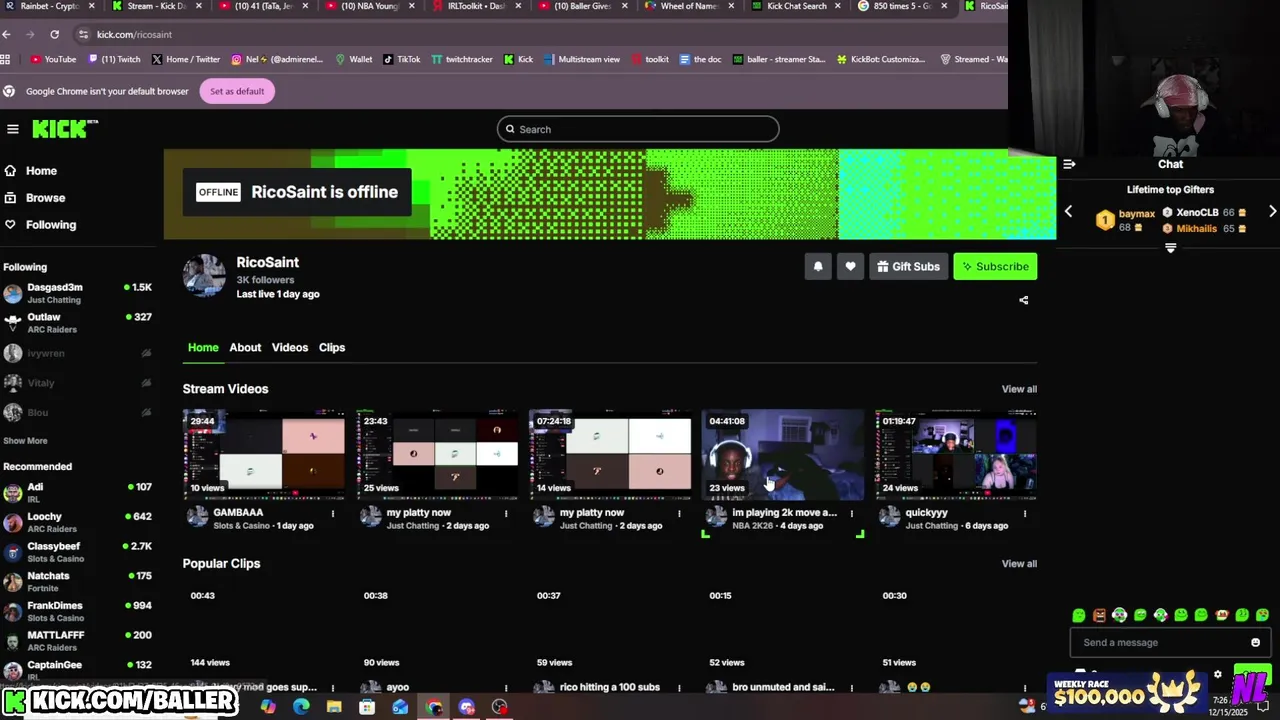
Task: Open the GAMBAAA stream video thumbnail
Action: (264, 454)
